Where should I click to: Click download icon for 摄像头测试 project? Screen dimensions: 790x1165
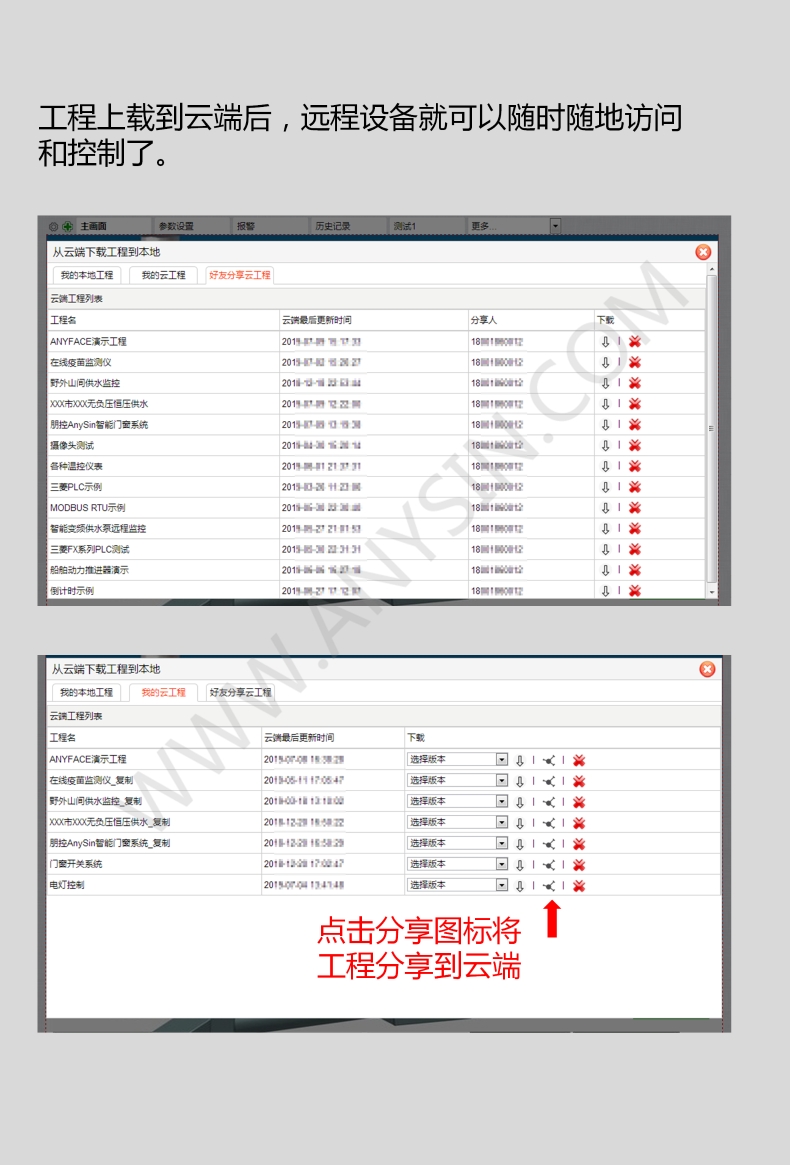coord(605,445)
